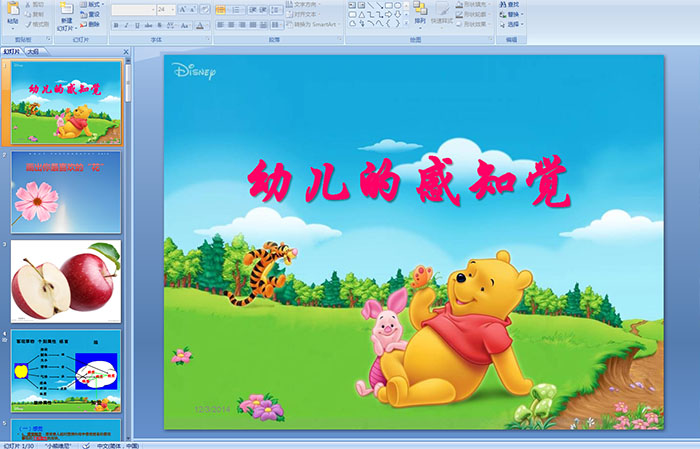The height and width of the screenshot is (449, 700).
Task: Clear all formatting icon
Action: tap(204, 9)
